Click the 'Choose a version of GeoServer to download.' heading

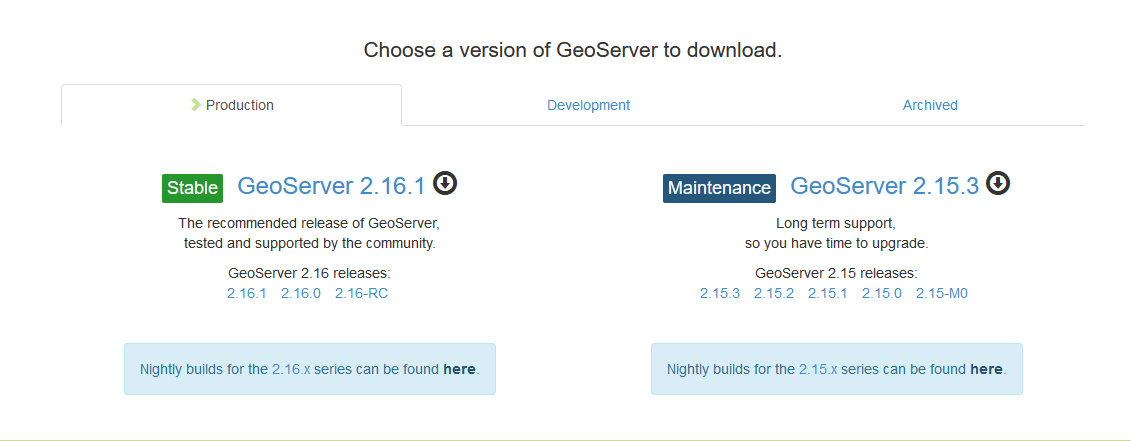[573, 51]
